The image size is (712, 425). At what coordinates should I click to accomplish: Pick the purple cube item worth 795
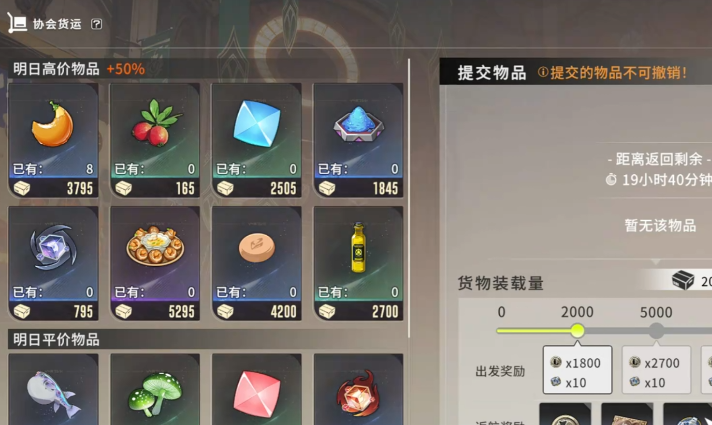pyautogui.click(x=54, y=263)
